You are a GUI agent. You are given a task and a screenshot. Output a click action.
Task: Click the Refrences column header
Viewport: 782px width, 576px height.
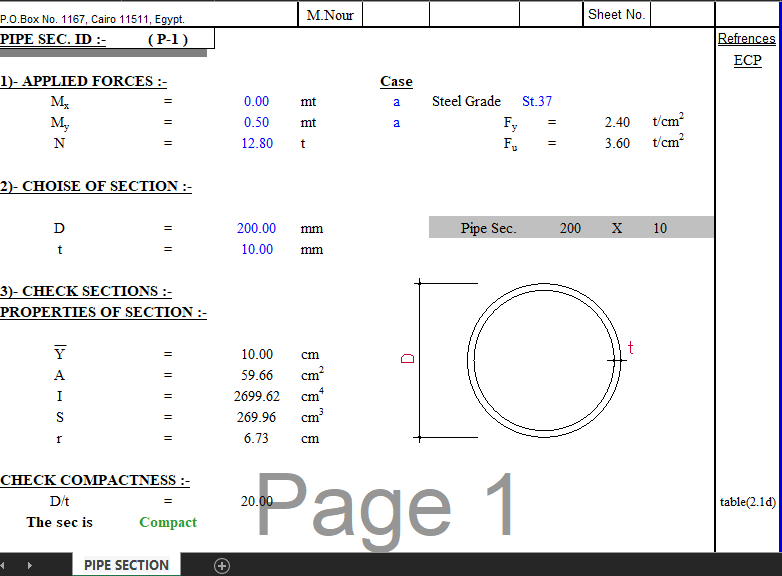747,38
